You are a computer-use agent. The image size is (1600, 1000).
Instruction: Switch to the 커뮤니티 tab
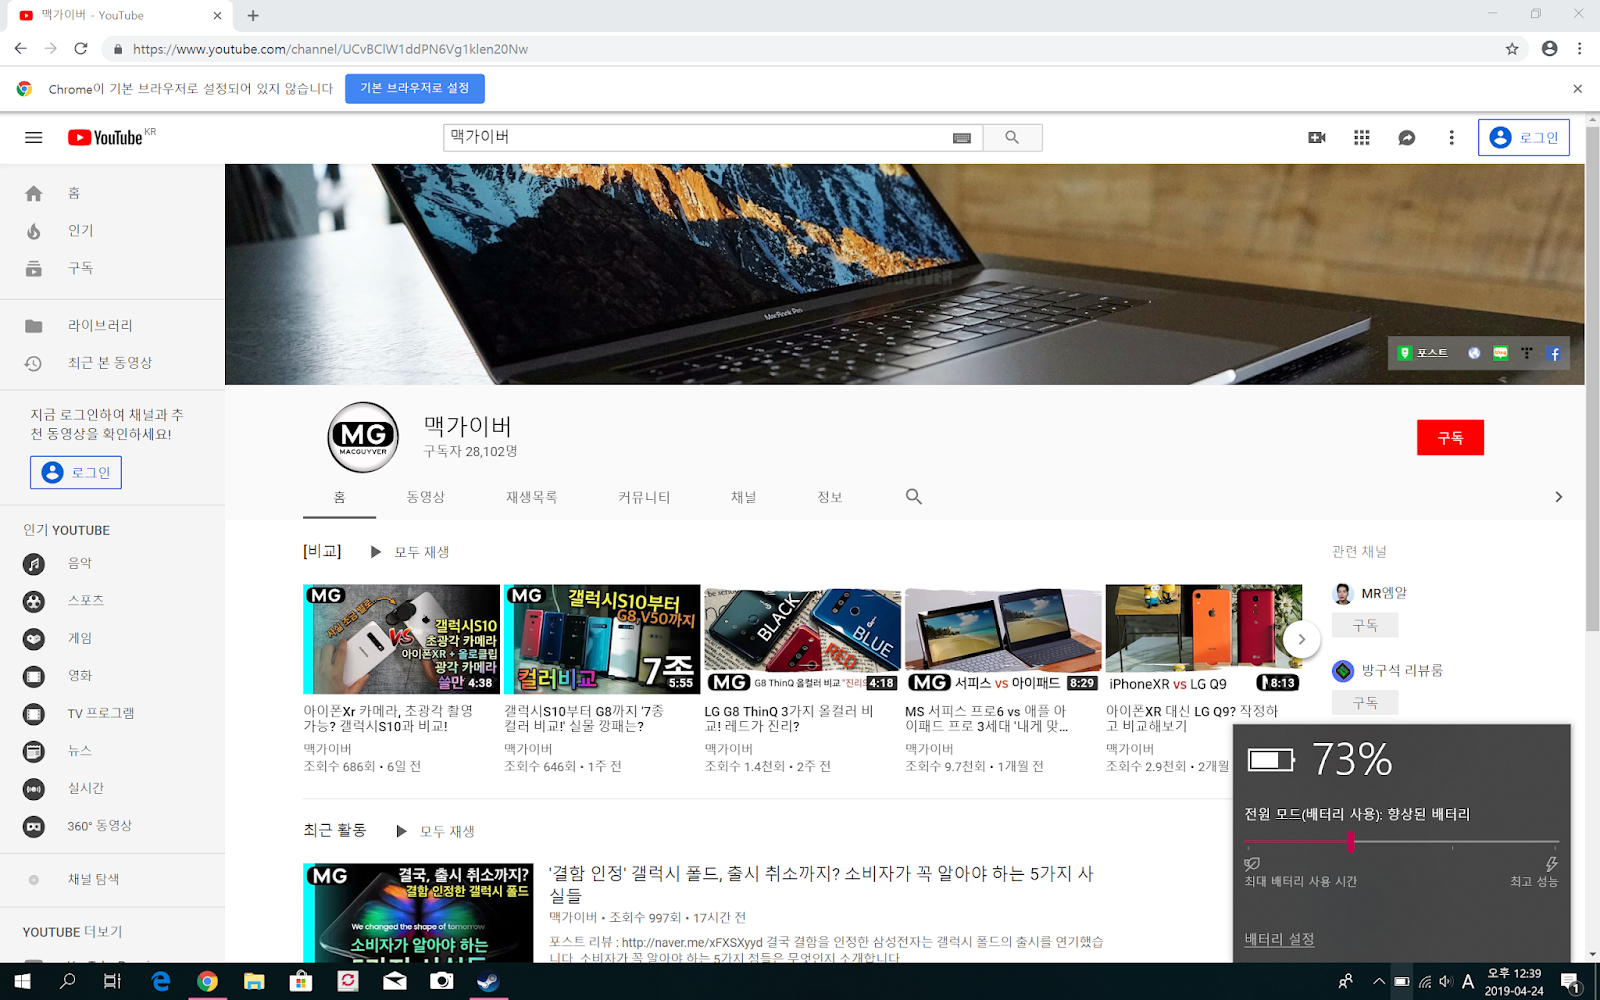644,497
